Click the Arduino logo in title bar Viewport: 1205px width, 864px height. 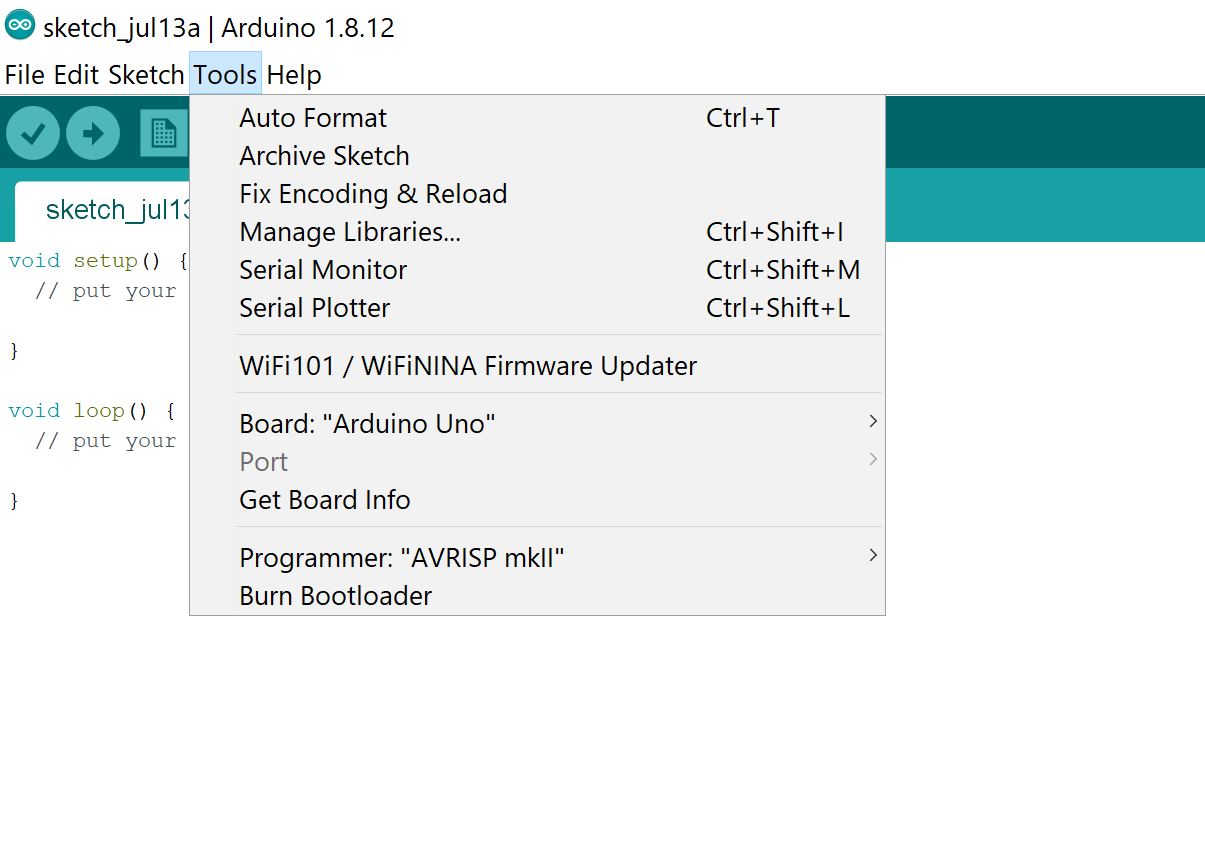[20, 27]
